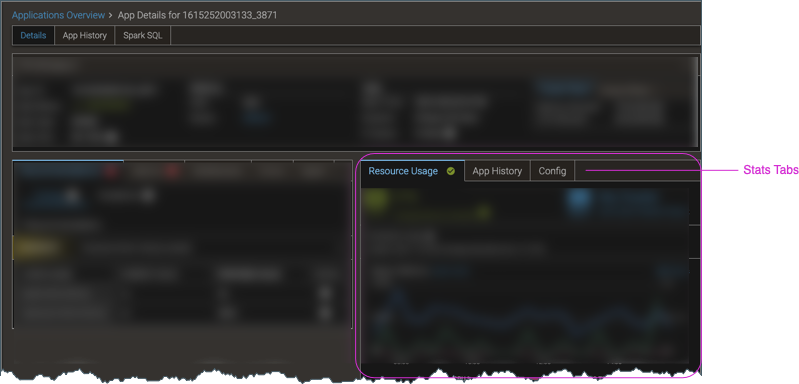Screen dimensions: 799x384
Task: Select the Details tab
Action: (33, 36)
